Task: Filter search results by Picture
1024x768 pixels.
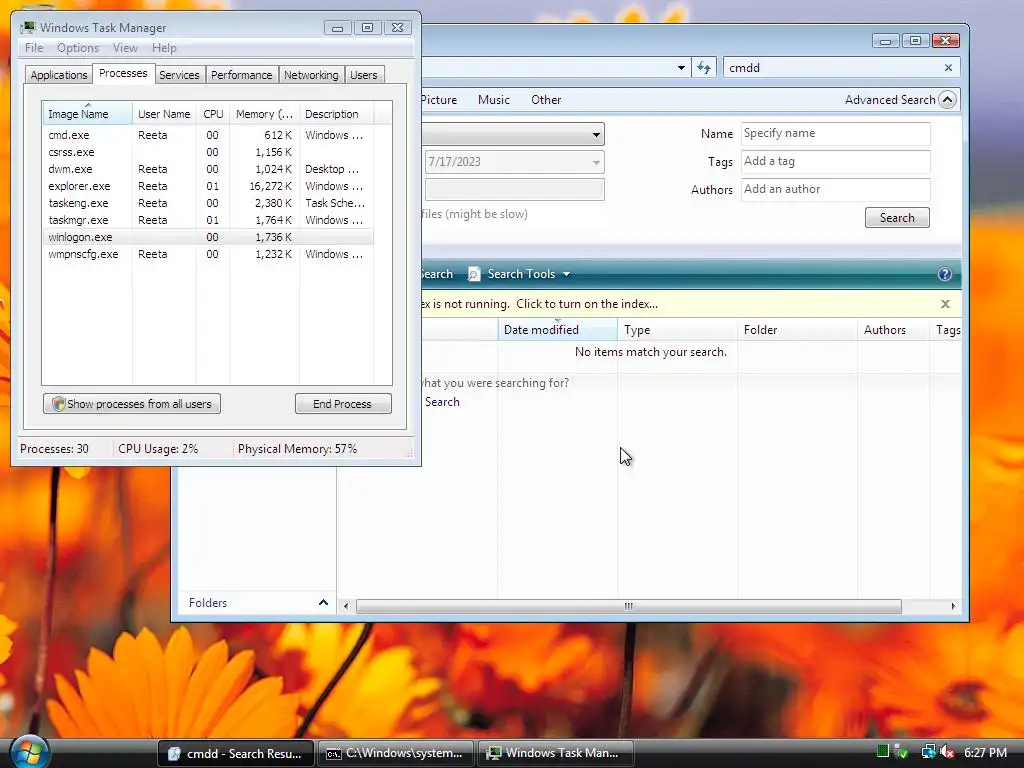Action: click(x=439, y=100)
